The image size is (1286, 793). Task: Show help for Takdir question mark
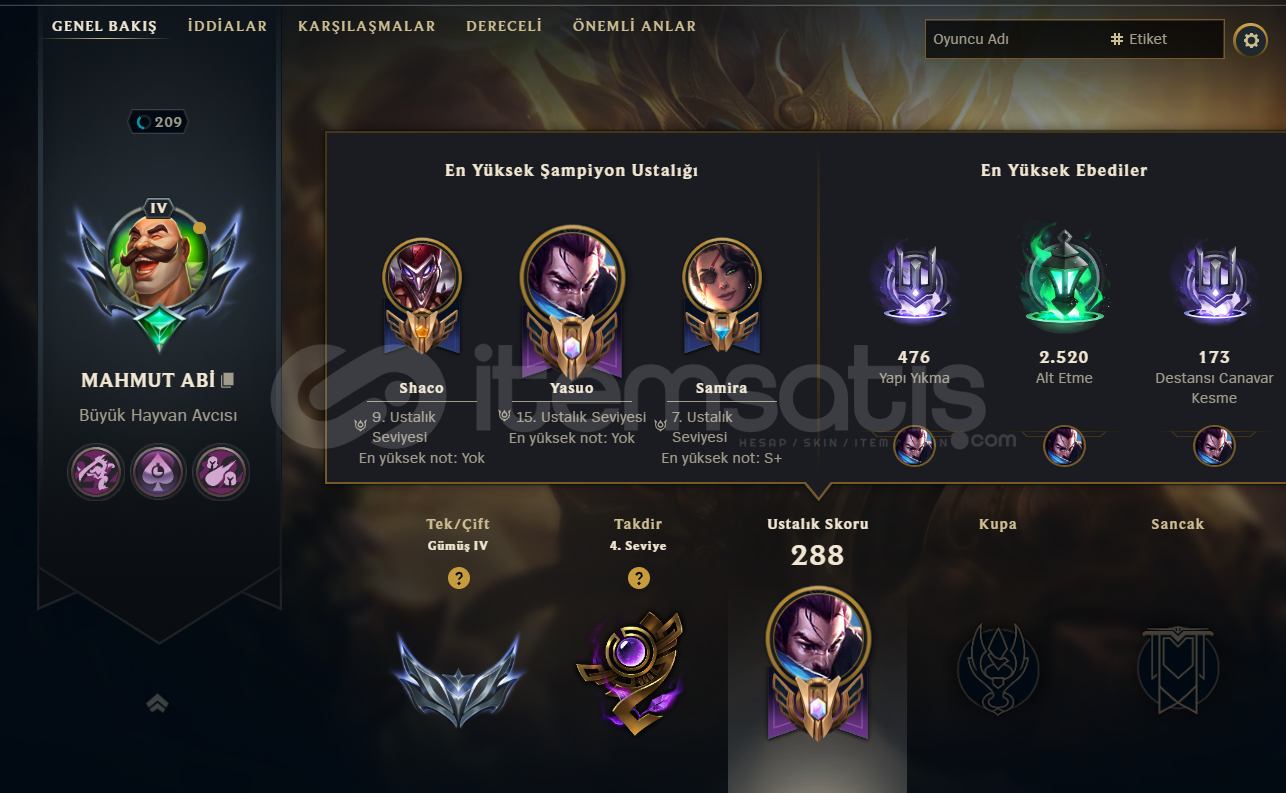point(638,578)
